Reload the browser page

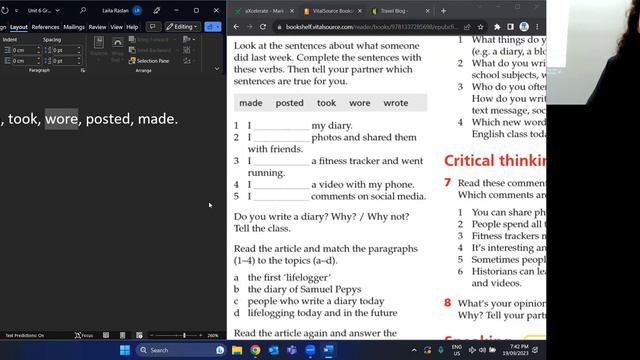coord(263,27)
